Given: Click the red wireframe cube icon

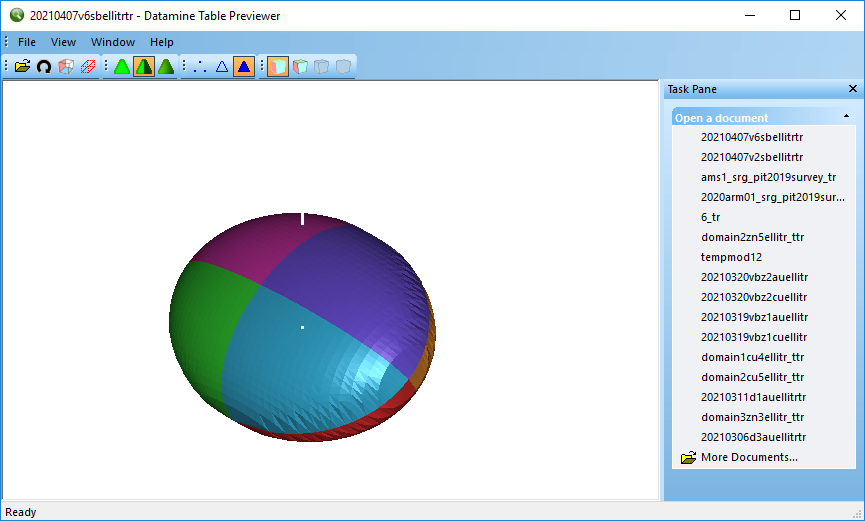Looking at the screenshot, I should pos(65,67).
